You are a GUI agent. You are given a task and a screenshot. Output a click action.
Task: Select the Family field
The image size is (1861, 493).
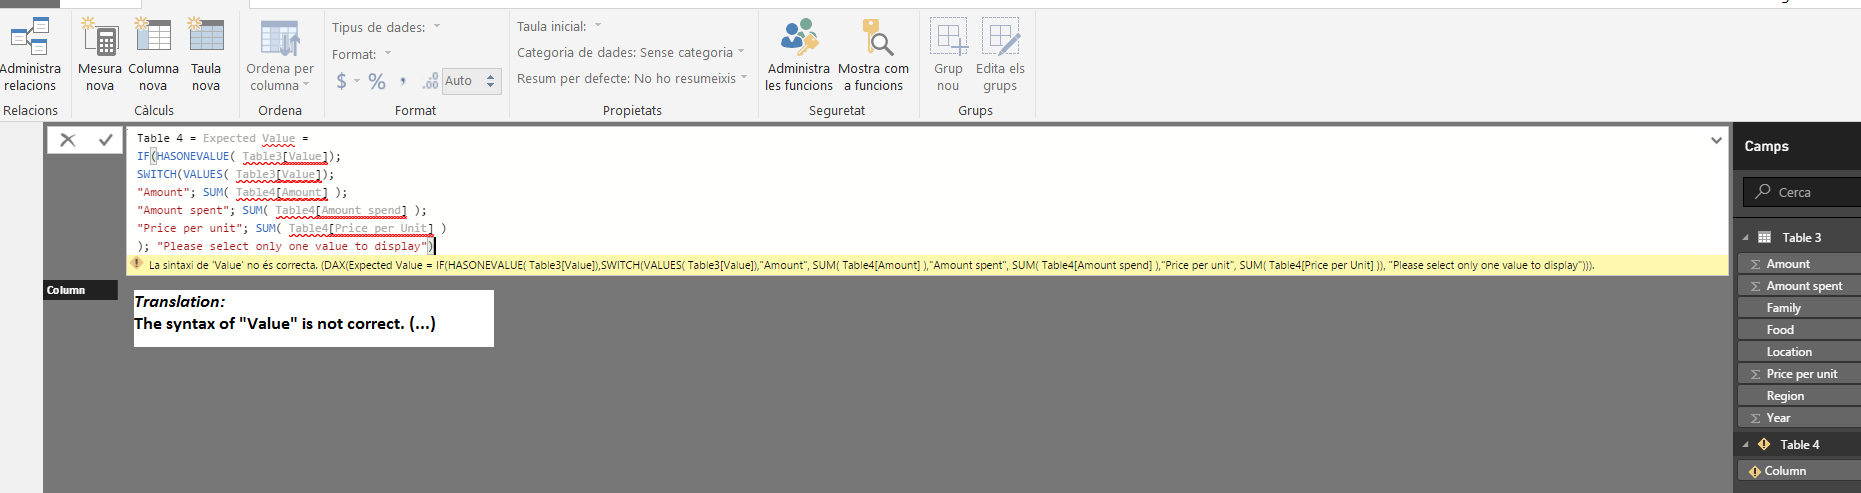pyautogui.click(x=1799, y=308)
